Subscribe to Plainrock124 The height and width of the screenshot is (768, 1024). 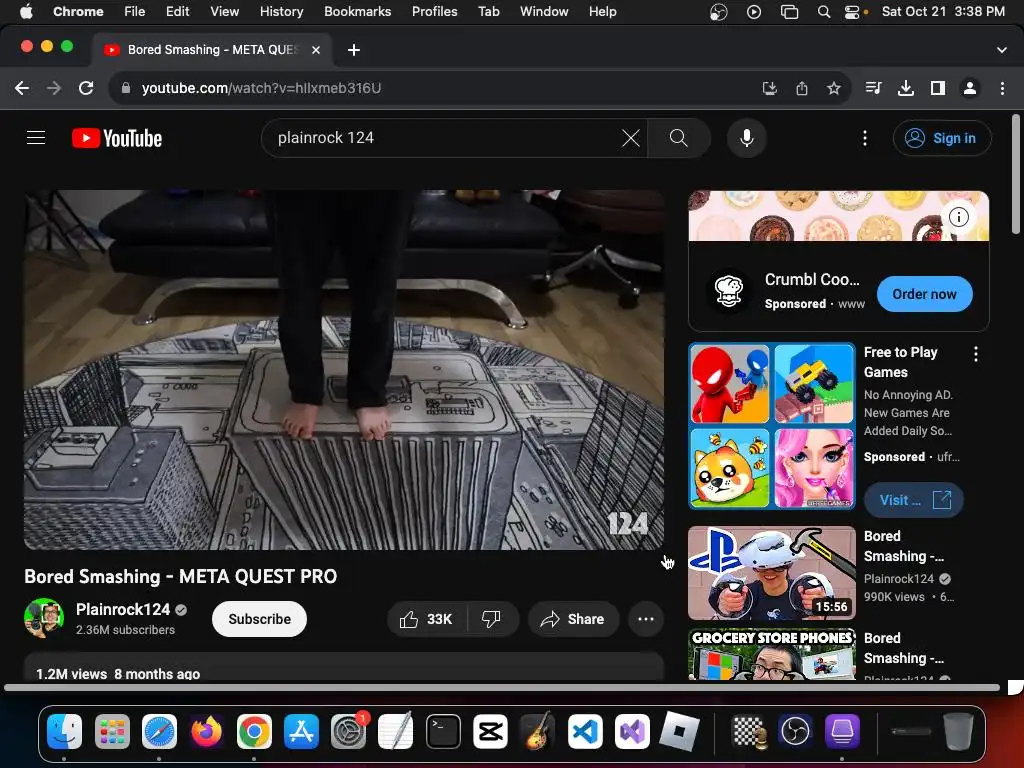259,619
